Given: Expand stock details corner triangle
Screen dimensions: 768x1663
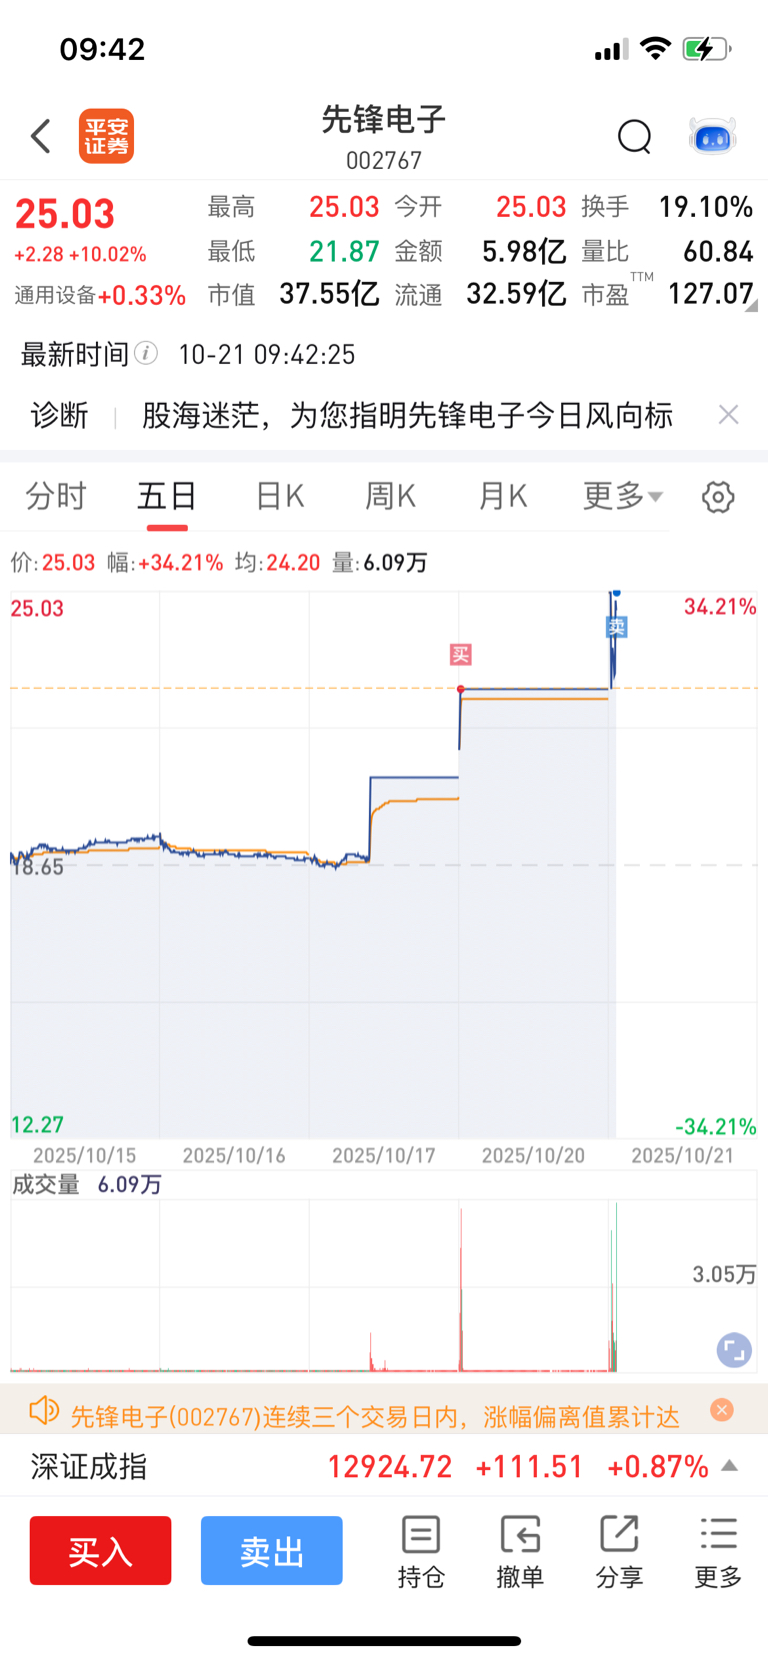Looking at the screenshot, I should pyautogui.click(x=751, y=305).
